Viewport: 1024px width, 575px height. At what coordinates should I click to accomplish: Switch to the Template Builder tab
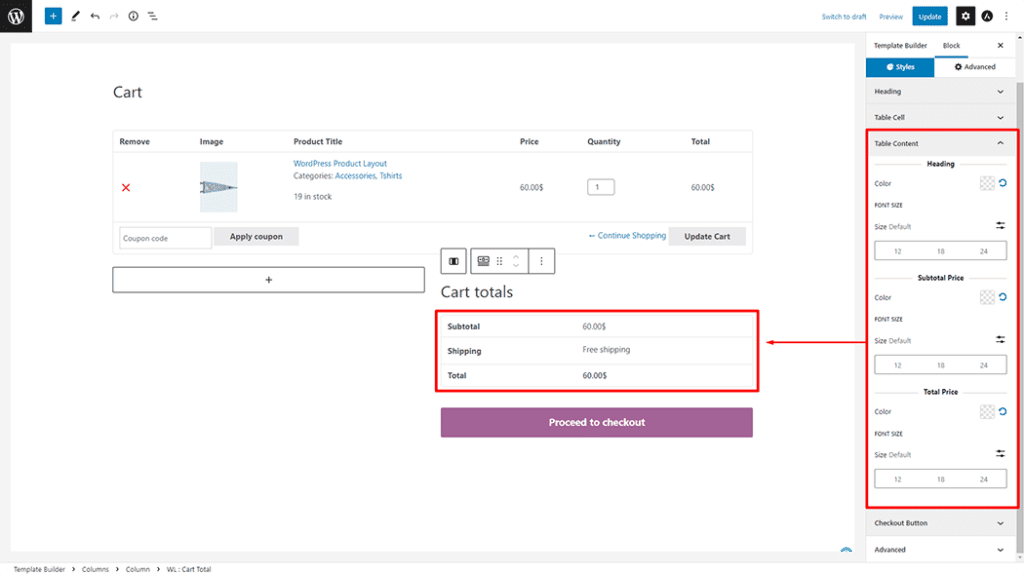tap(900, 46)
